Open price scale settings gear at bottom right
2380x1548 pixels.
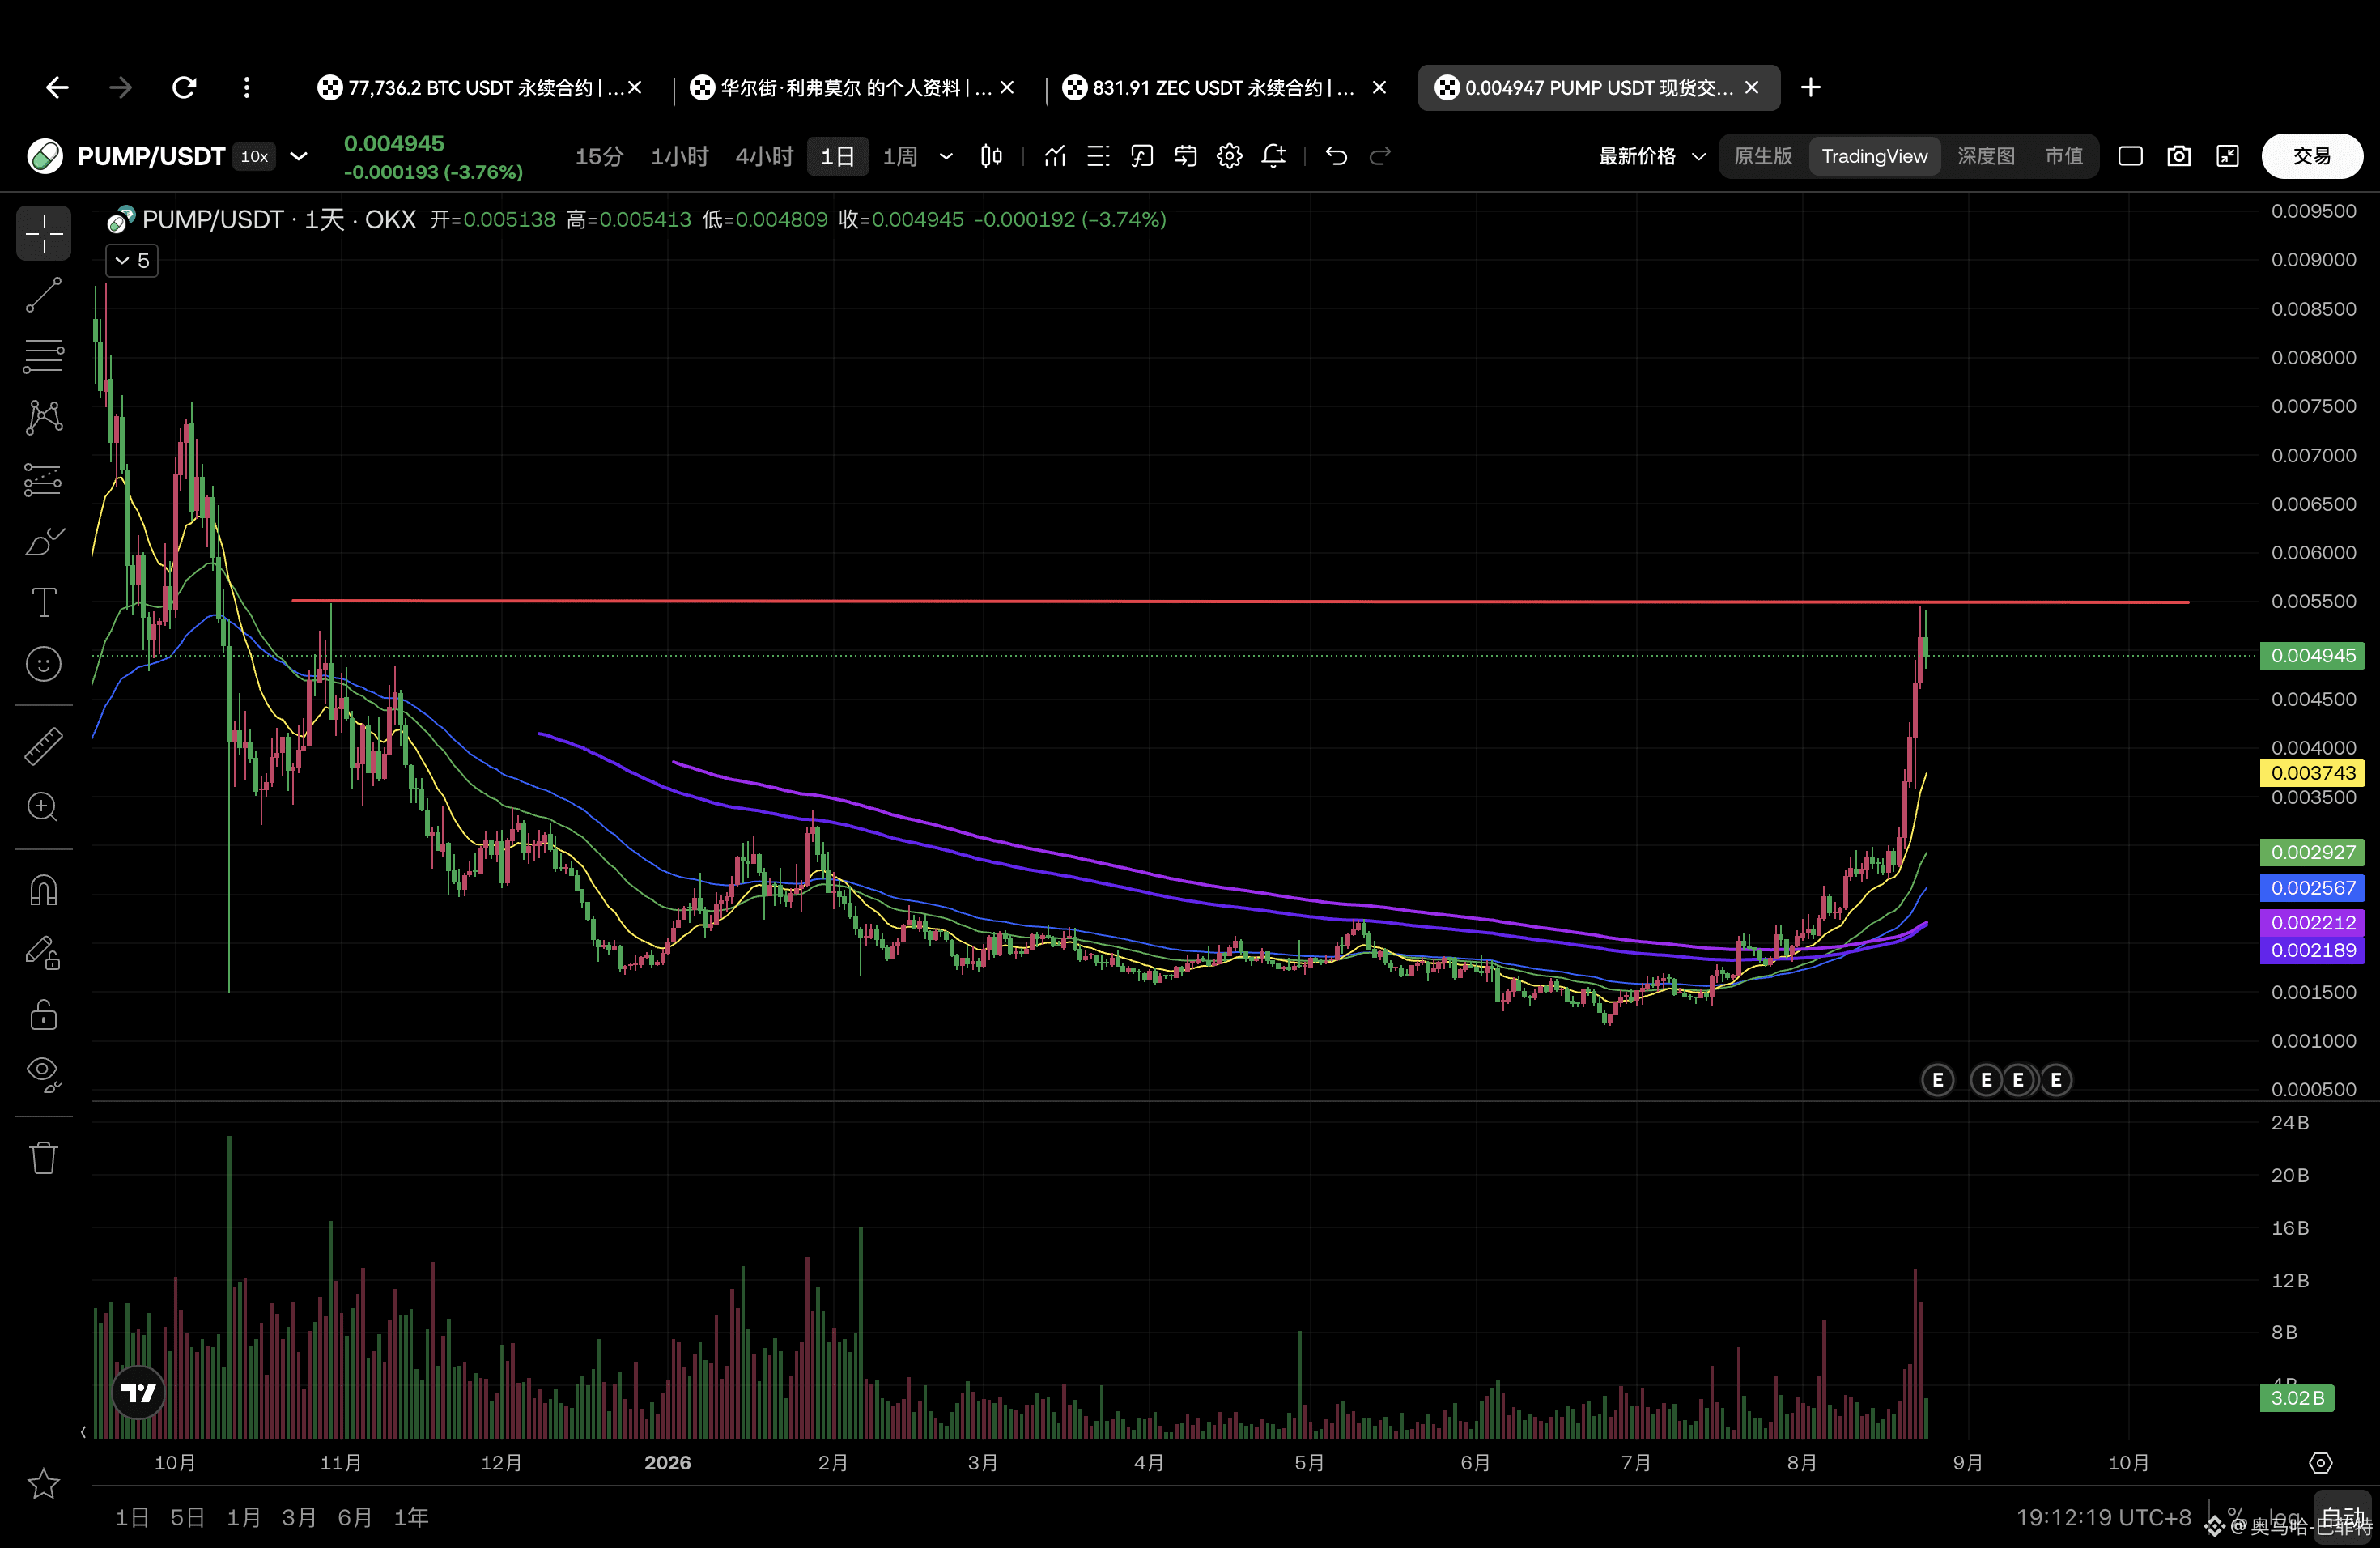click(x=2321, y=1463)
